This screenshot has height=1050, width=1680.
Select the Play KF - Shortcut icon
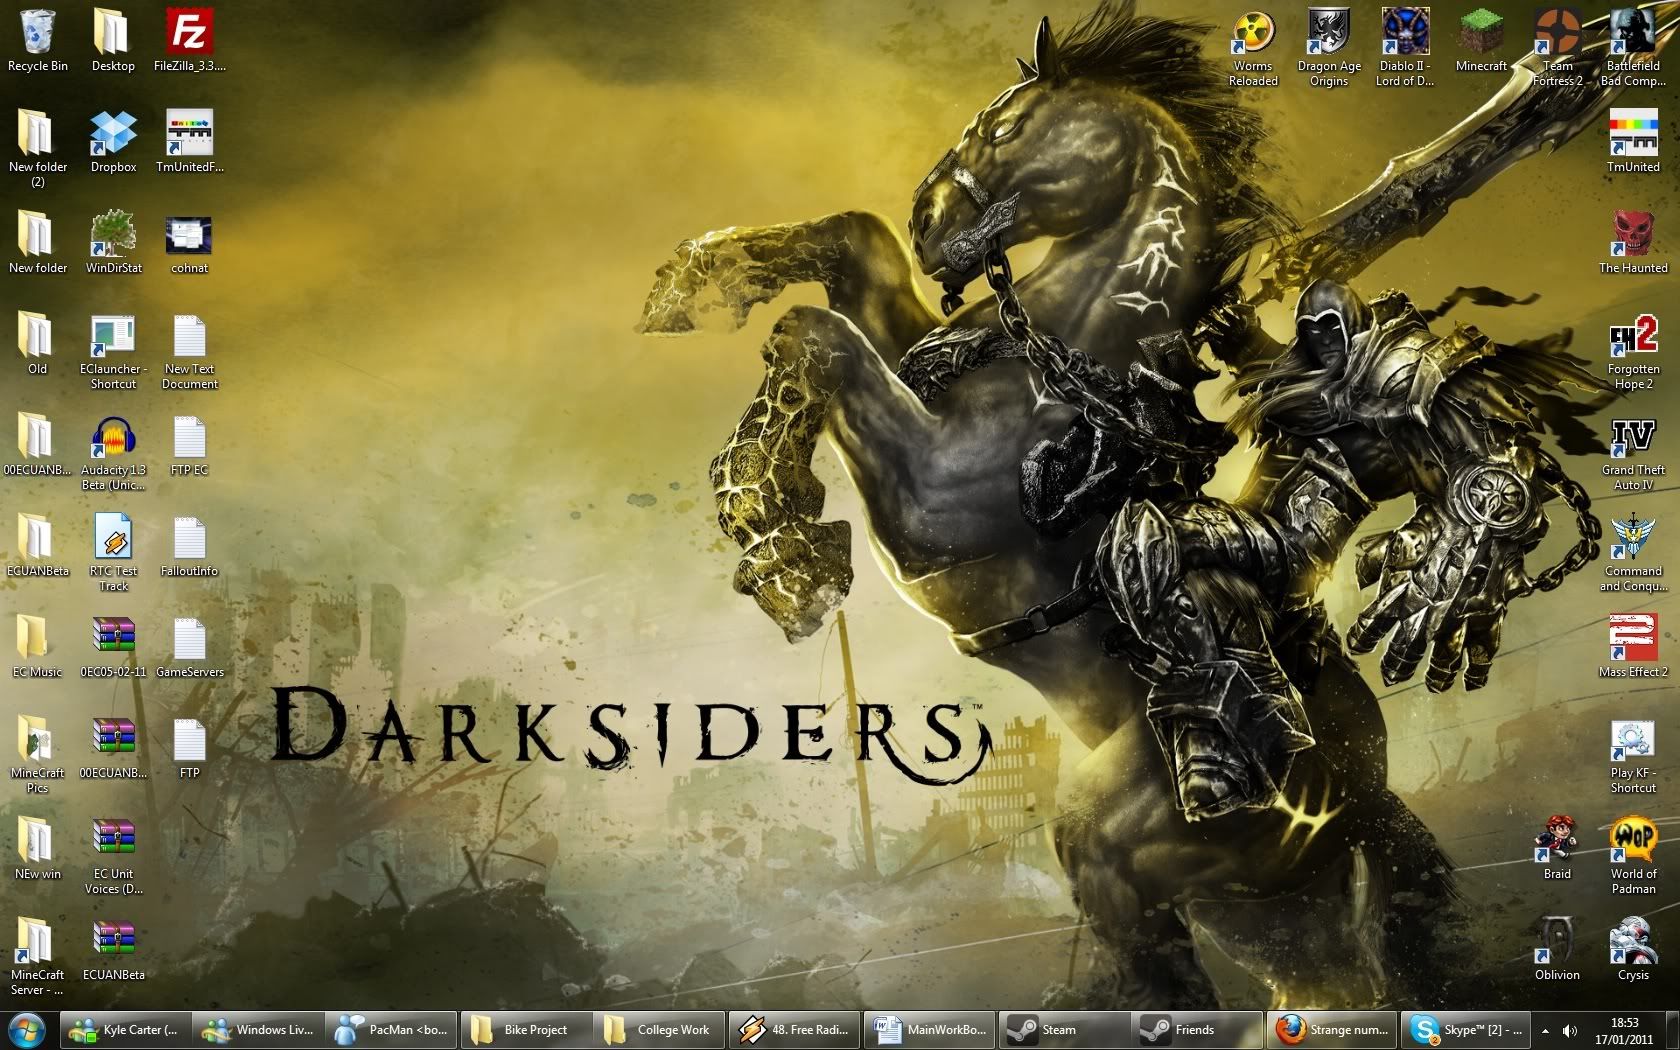pyautogui.click(x=1633, y=755)
